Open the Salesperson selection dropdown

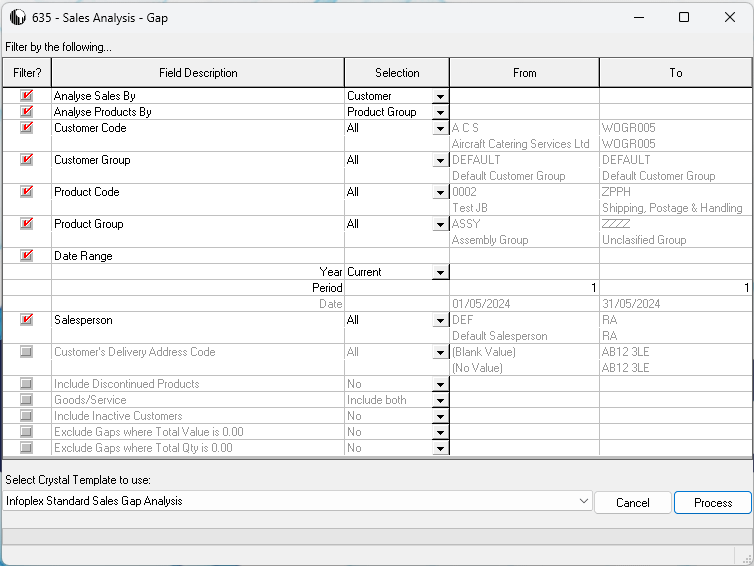click(439, 321)
